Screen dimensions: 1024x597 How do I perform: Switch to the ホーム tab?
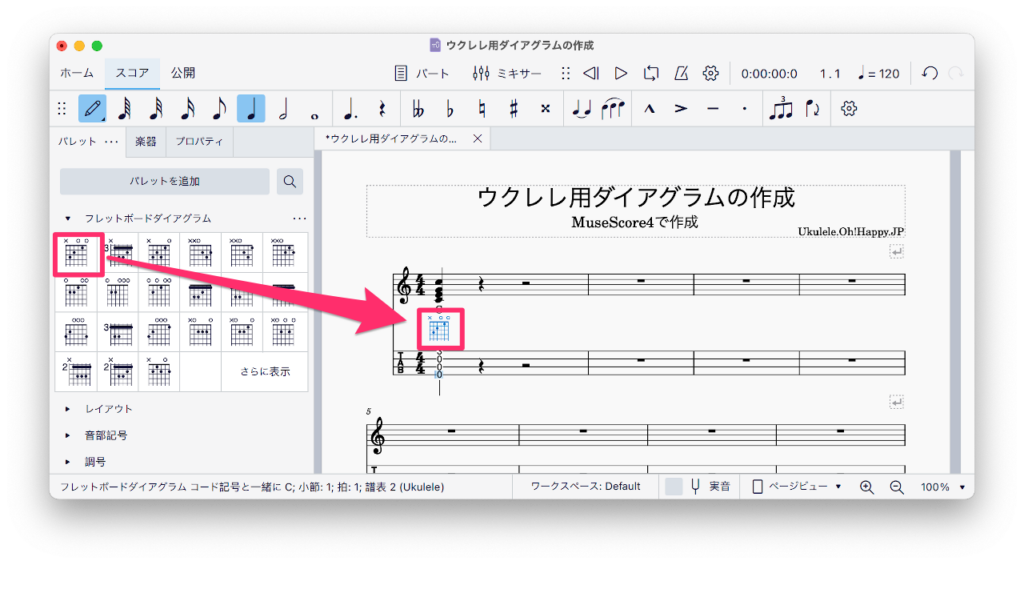tap(77, 73)
